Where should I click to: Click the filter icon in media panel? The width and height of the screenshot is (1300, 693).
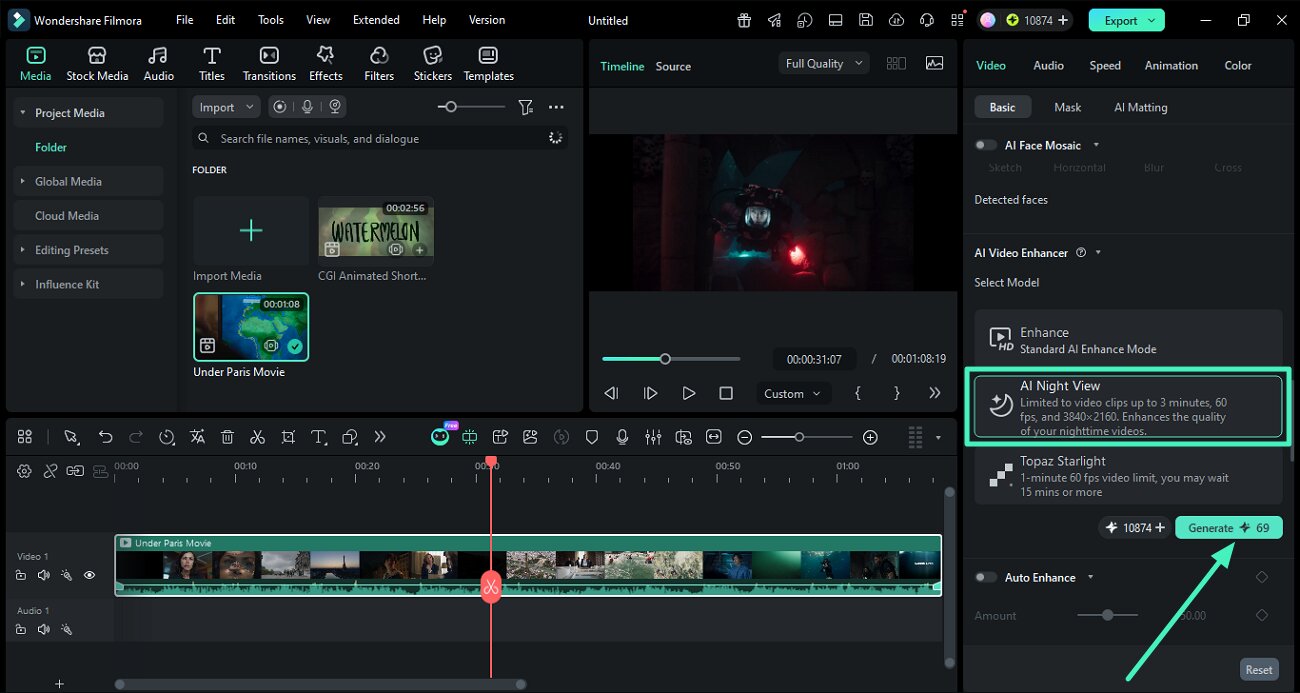(525, 107)
